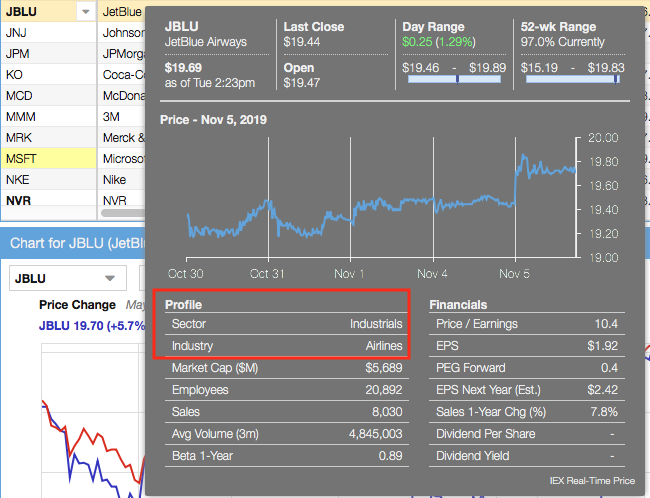
Task: Click the Dividend Per Share row
Action: pos(527,434)
